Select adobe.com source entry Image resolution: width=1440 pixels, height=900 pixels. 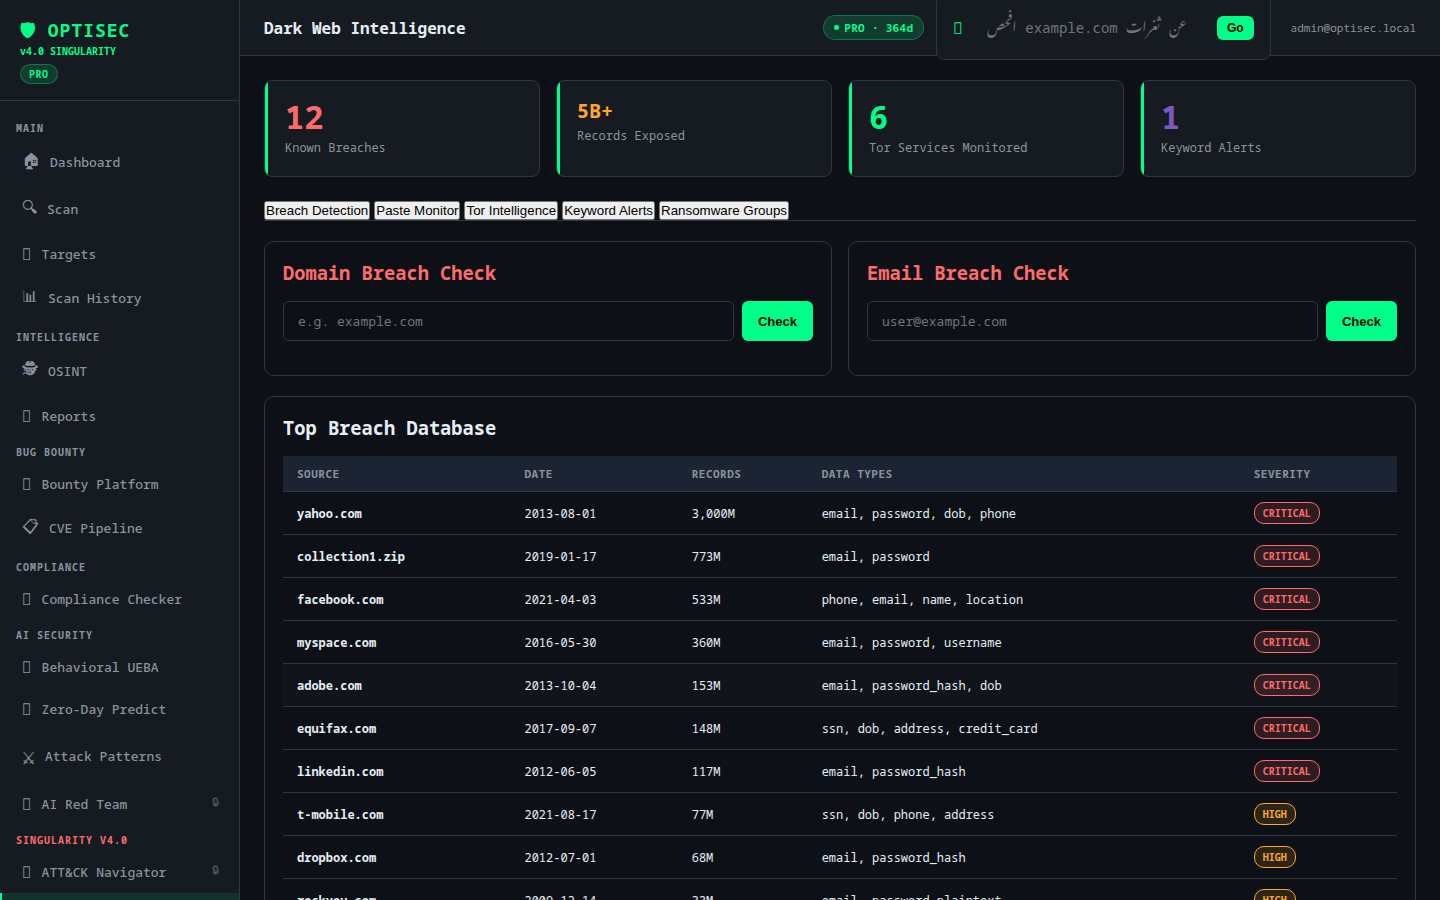(329, 685)
